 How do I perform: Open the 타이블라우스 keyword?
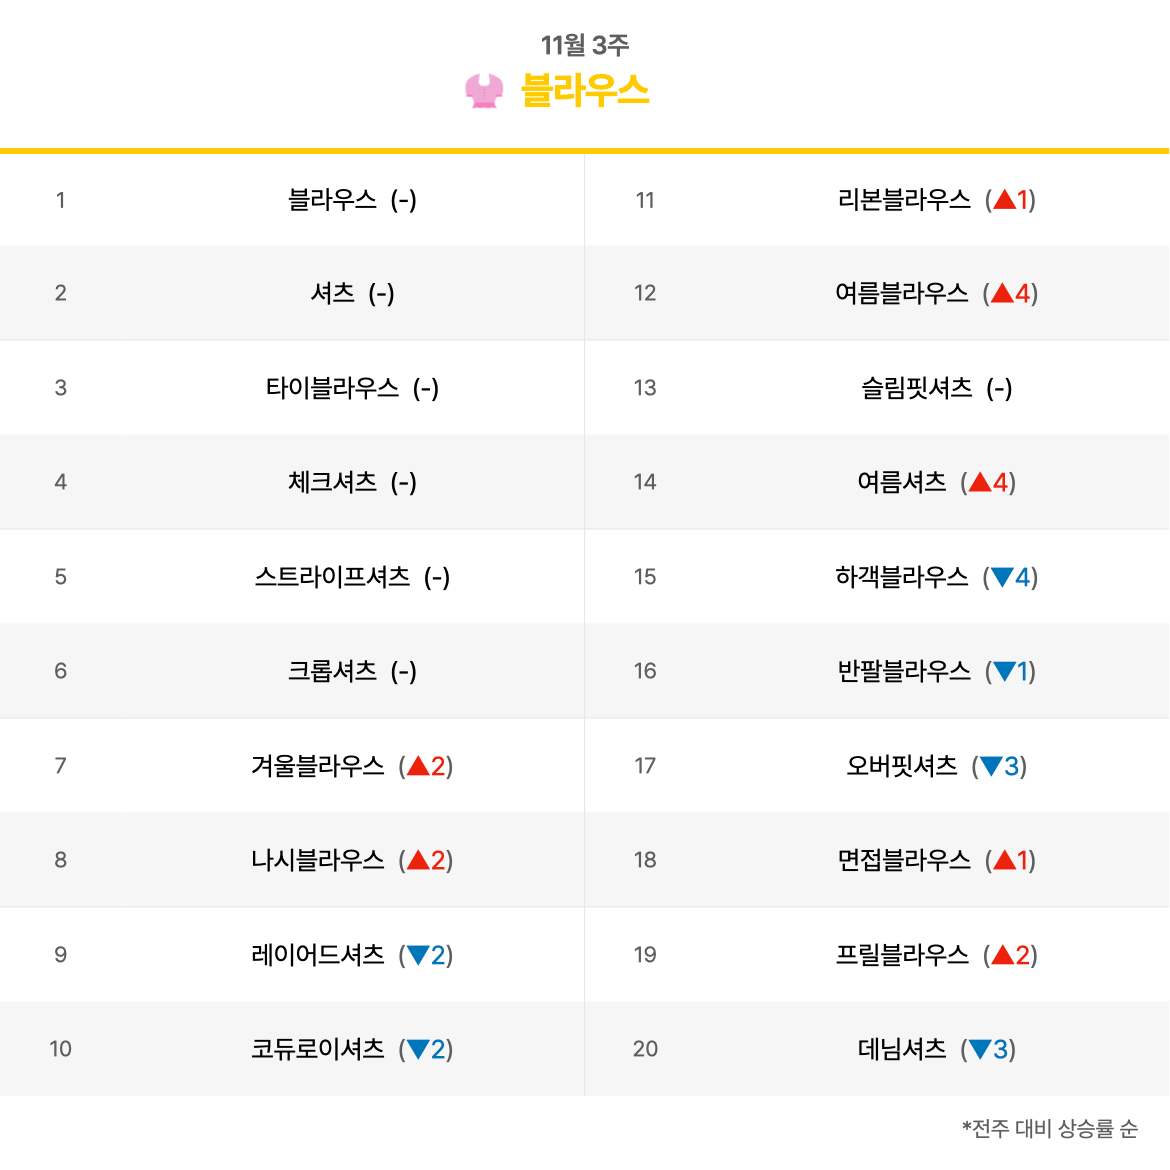[x=332, y=387]
